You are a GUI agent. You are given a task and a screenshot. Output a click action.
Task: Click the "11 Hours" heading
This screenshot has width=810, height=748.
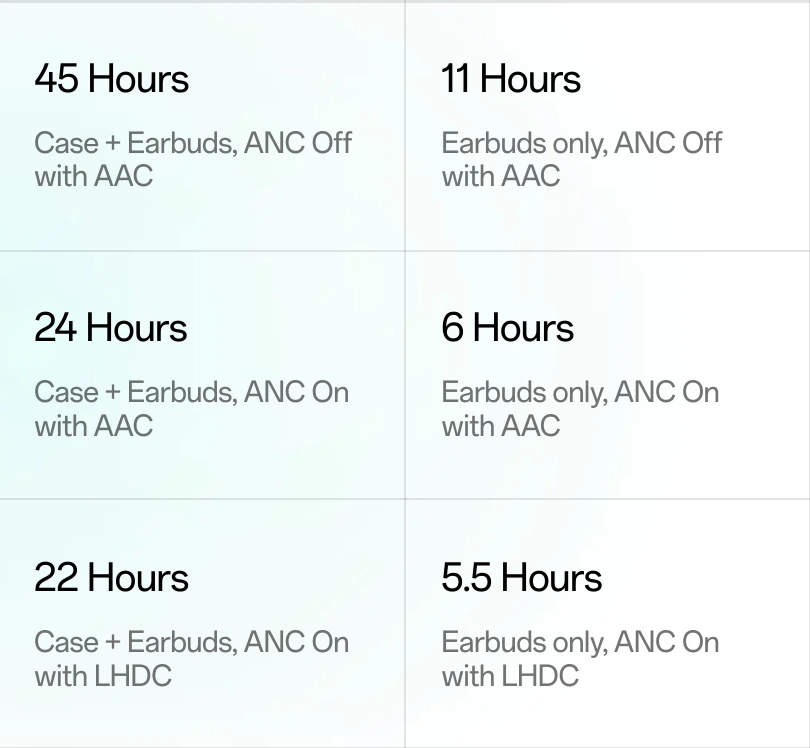click(510, 80)
